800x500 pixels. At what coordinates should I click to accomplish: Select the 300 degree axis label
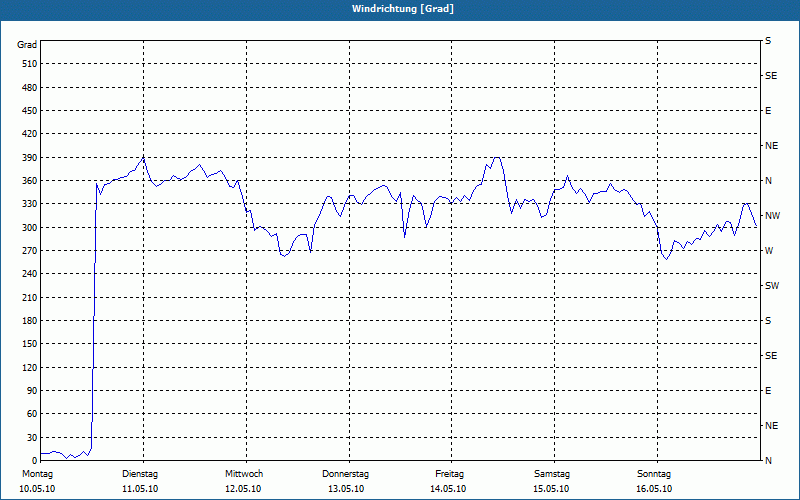click(x=30, y=228)
